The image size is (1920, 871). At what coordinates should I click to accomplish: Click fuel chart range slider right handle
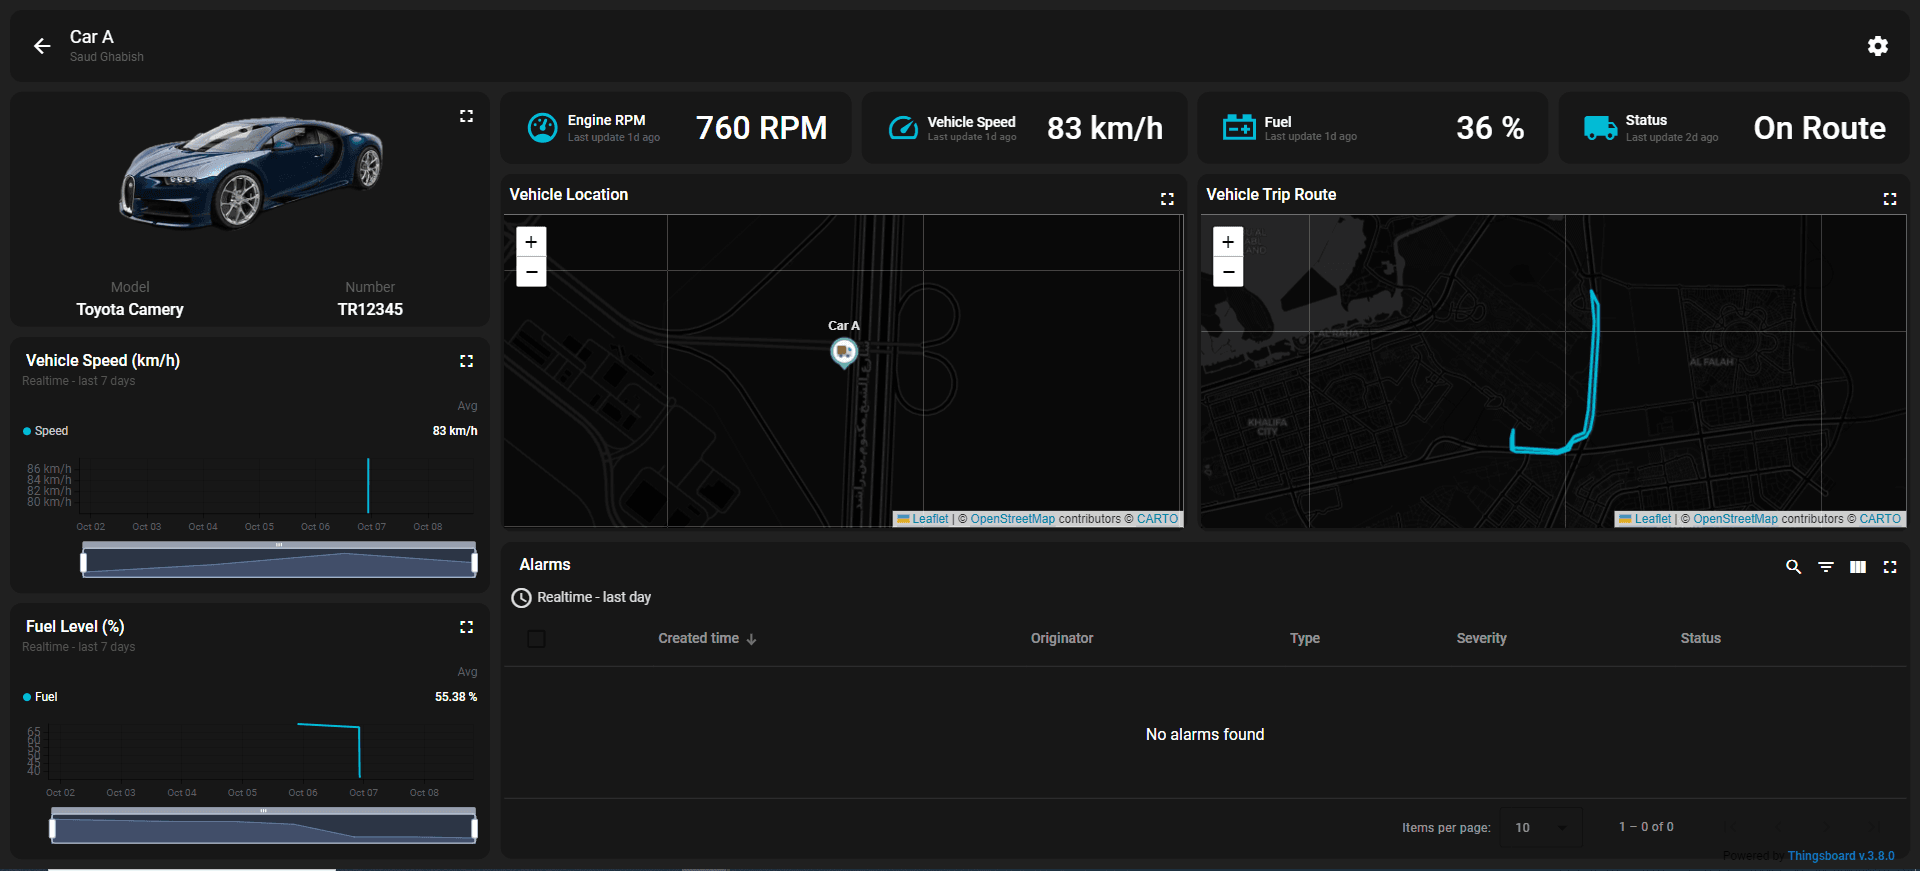tap(474, 828)
